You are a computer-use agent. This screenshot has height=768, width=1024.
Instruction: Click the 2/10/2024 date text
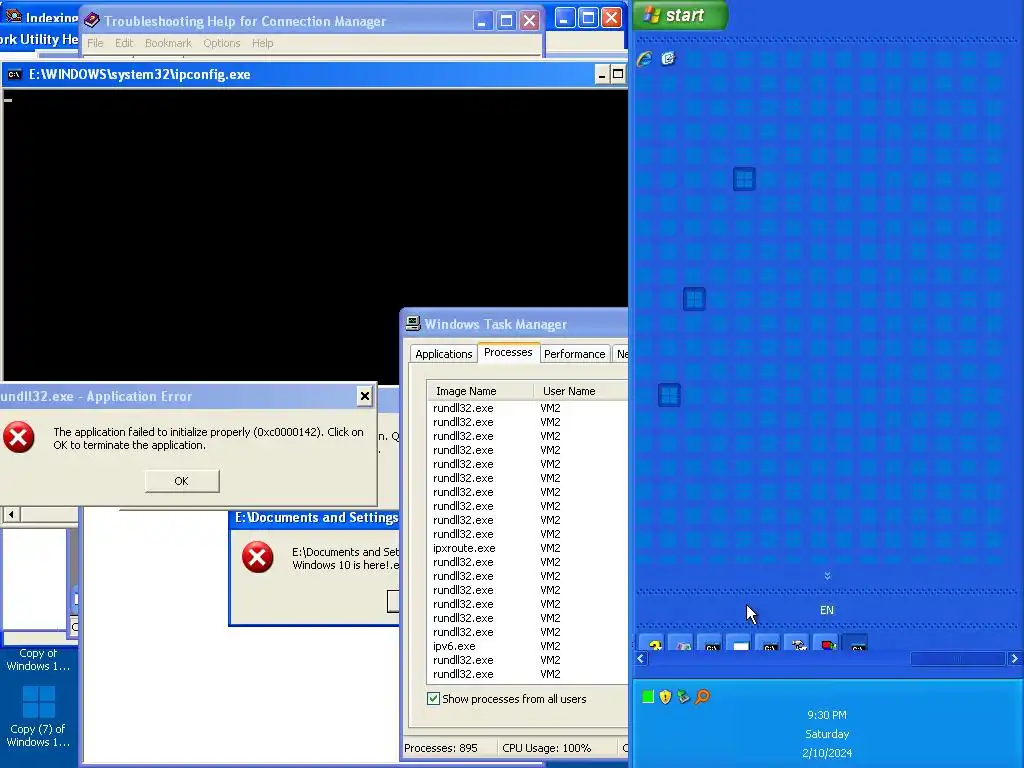tap(827, 753)
